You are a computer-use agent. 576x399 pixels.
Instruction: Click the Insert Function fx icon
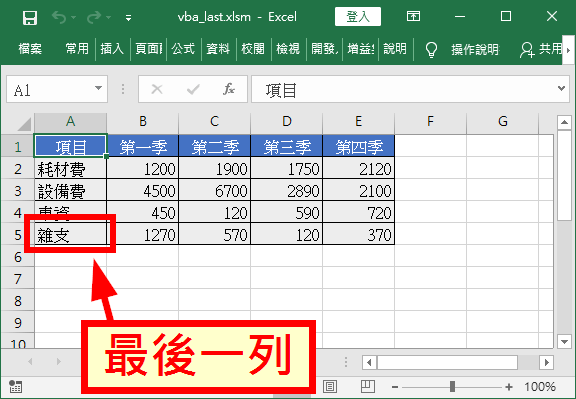tap(228, 89)
